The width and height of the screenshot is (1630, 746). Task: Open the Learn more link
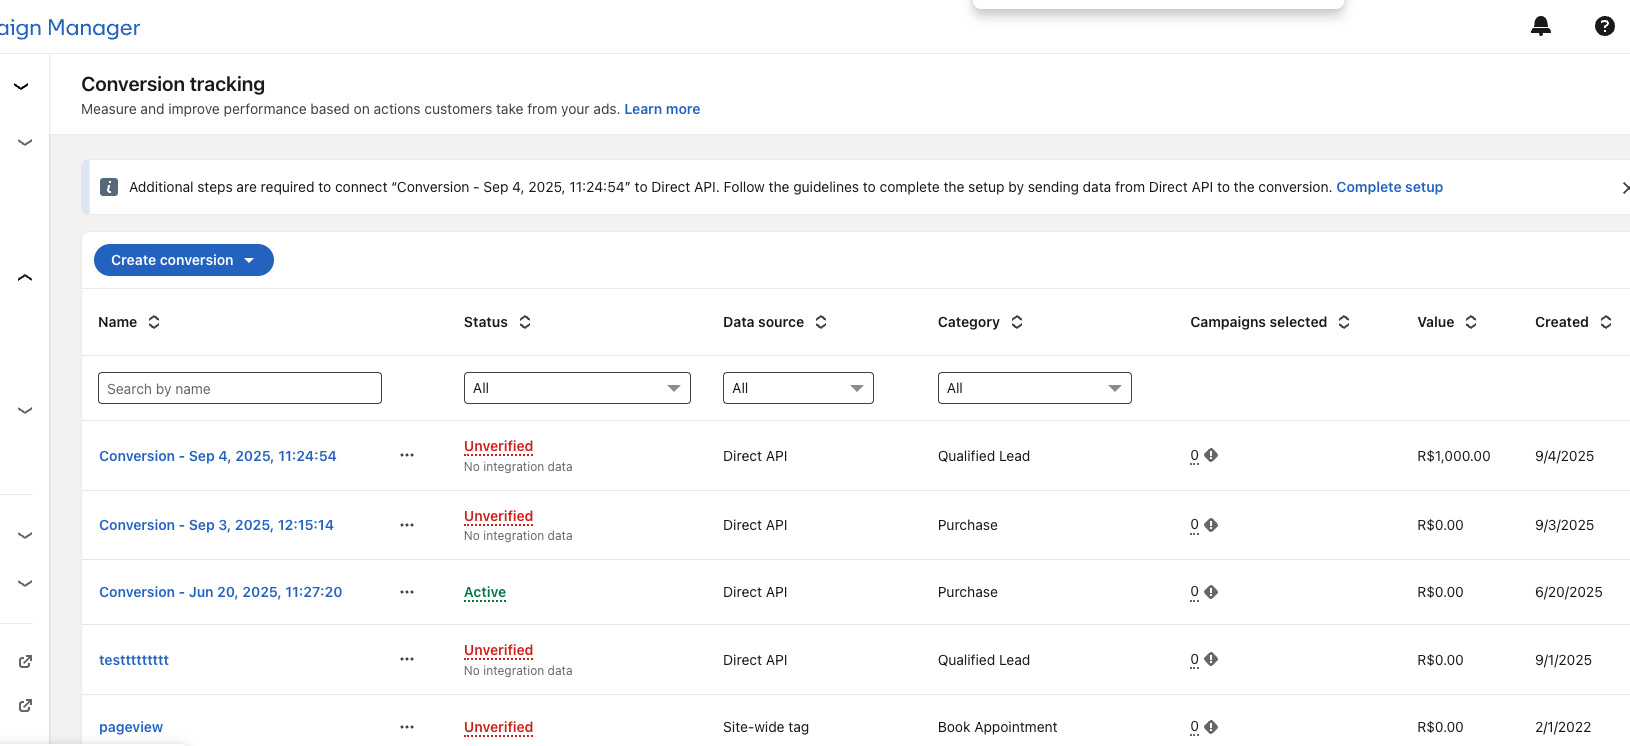tap(662, 109)
